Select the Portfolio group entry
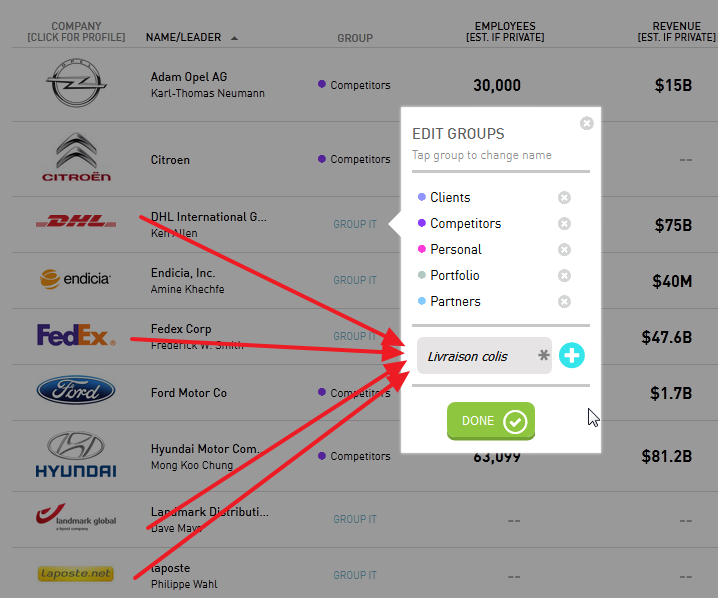The height and width of the screenshot is (598, 718). click(x=455, y=275)
